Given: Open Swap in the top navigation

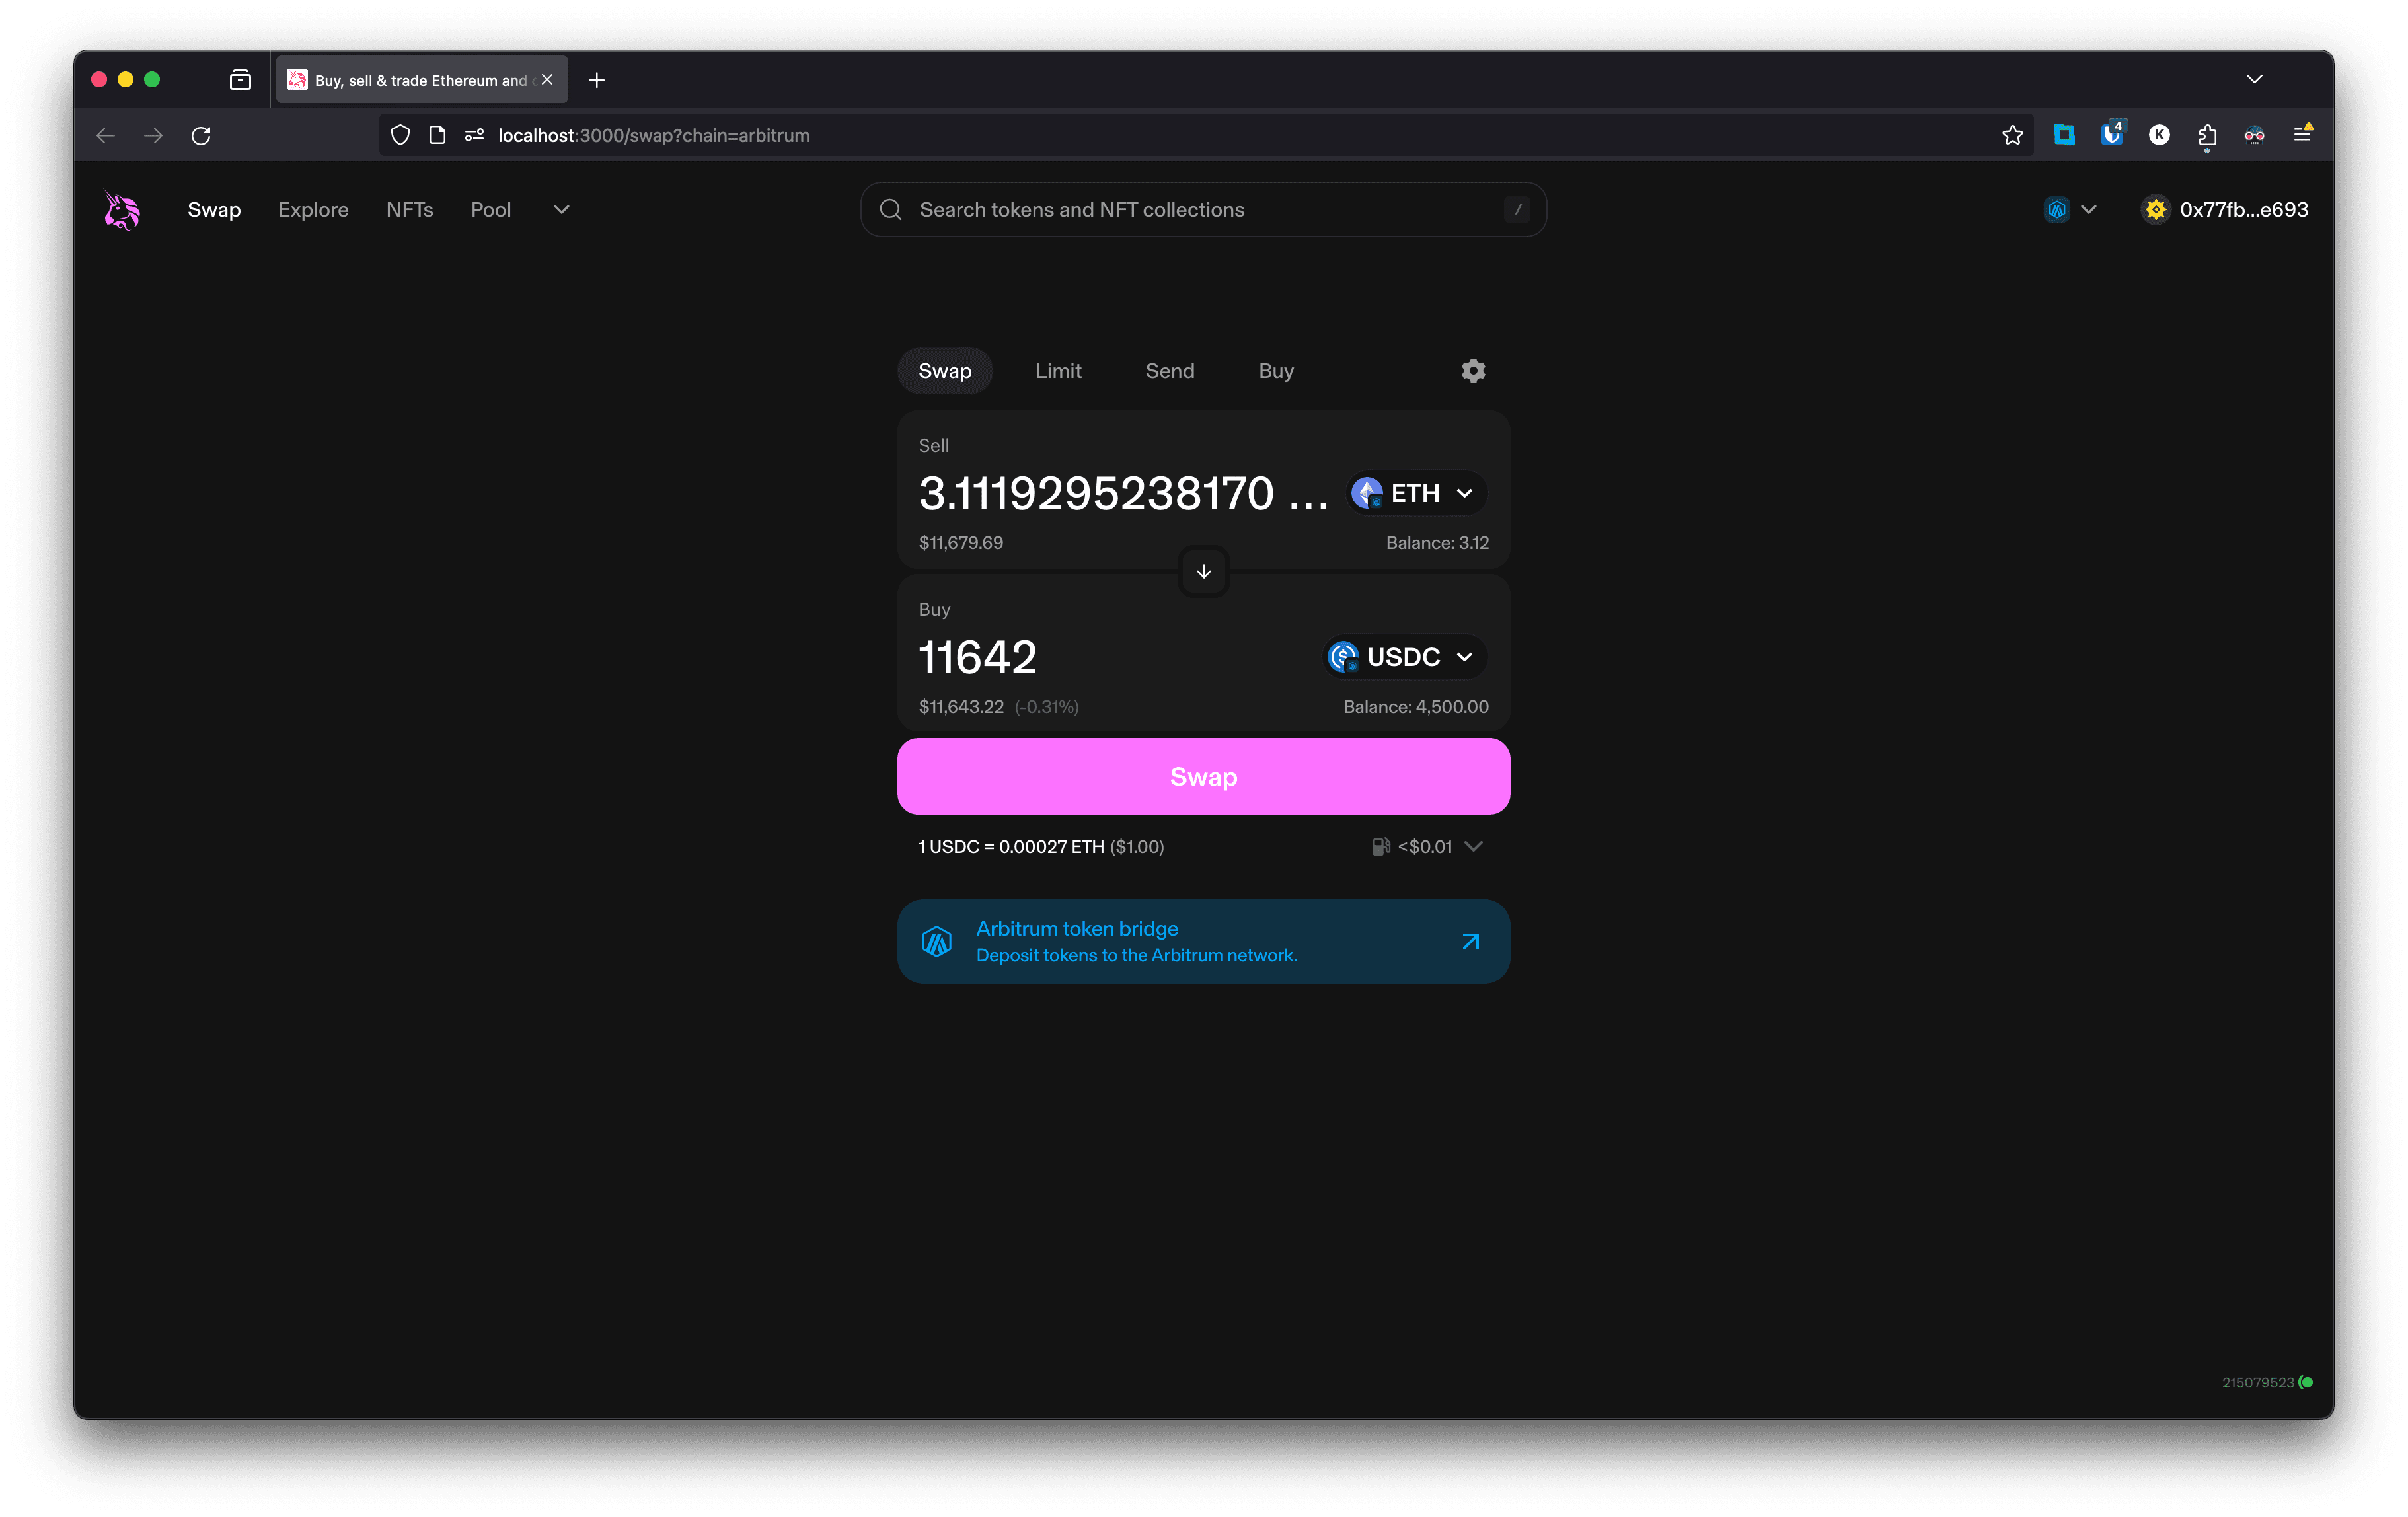Looking at the screenshot, I should point(214,210).
